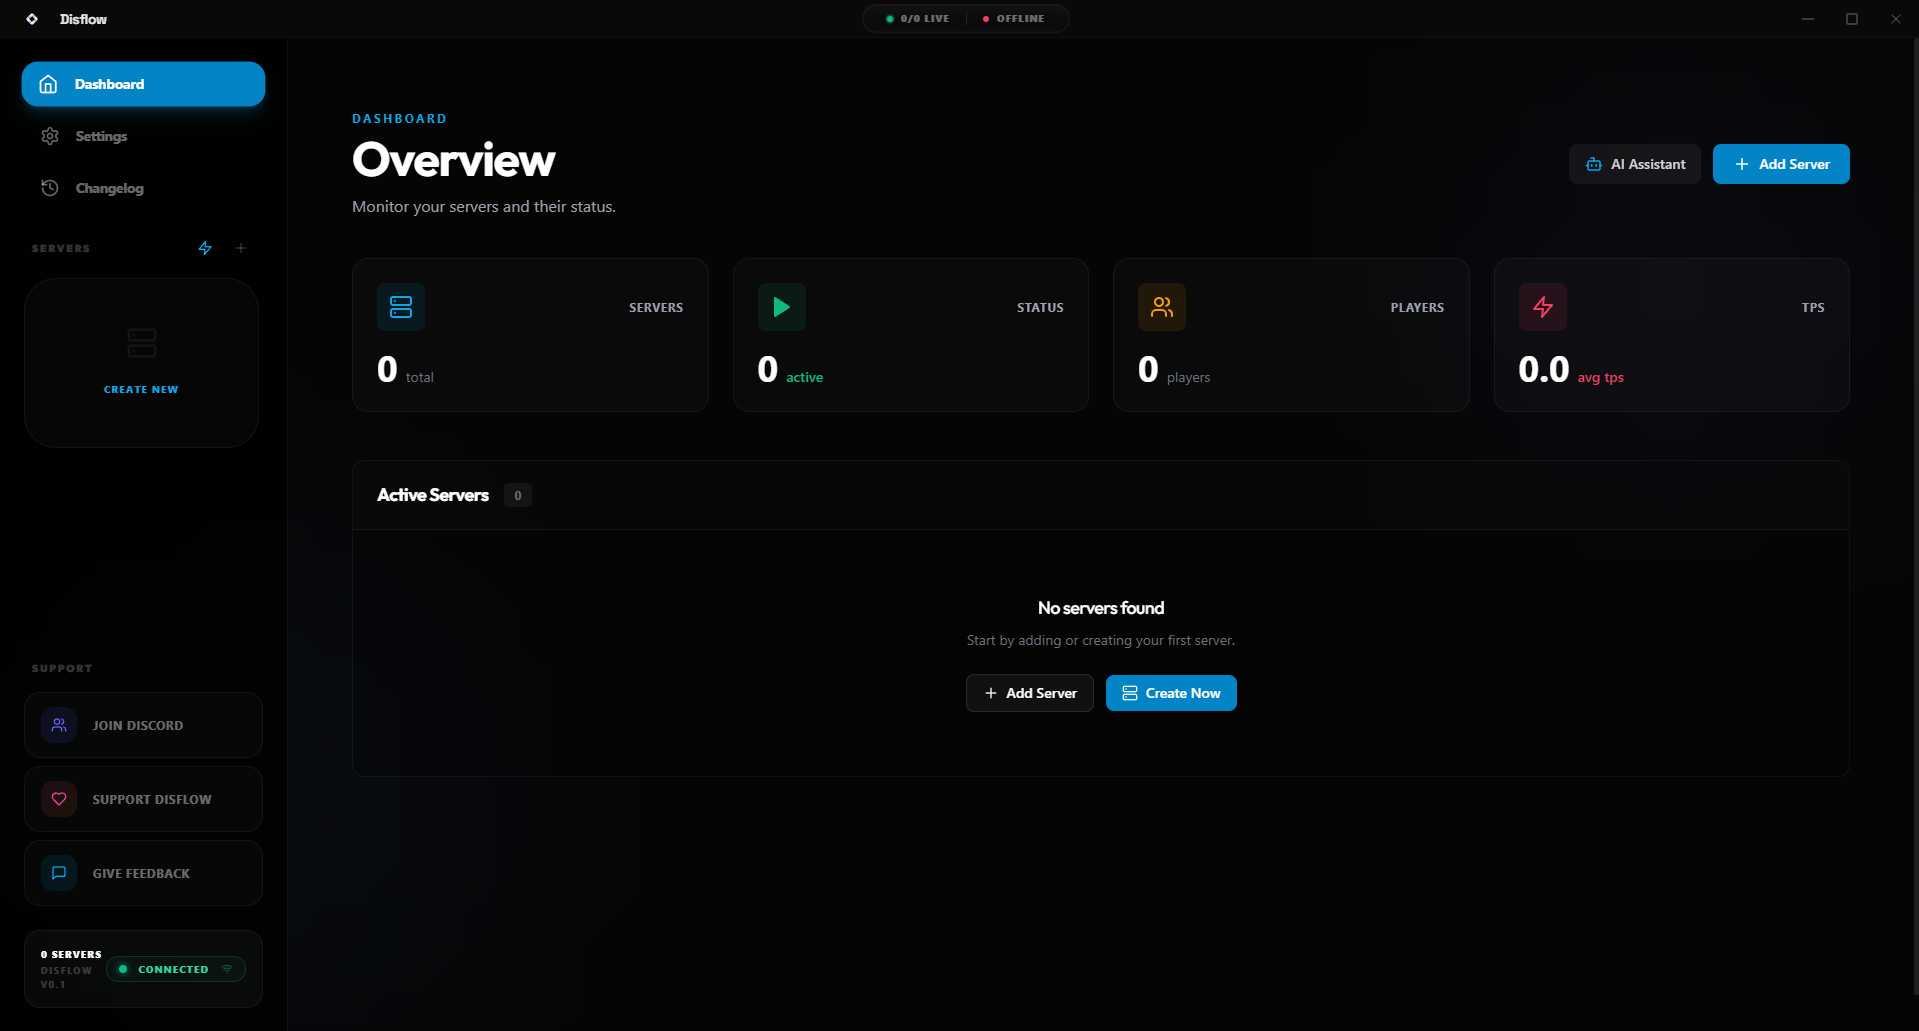The image size is (1919, 1031).
Task: Open the JOIN DISCORD panel
Action: click(142, 724)
